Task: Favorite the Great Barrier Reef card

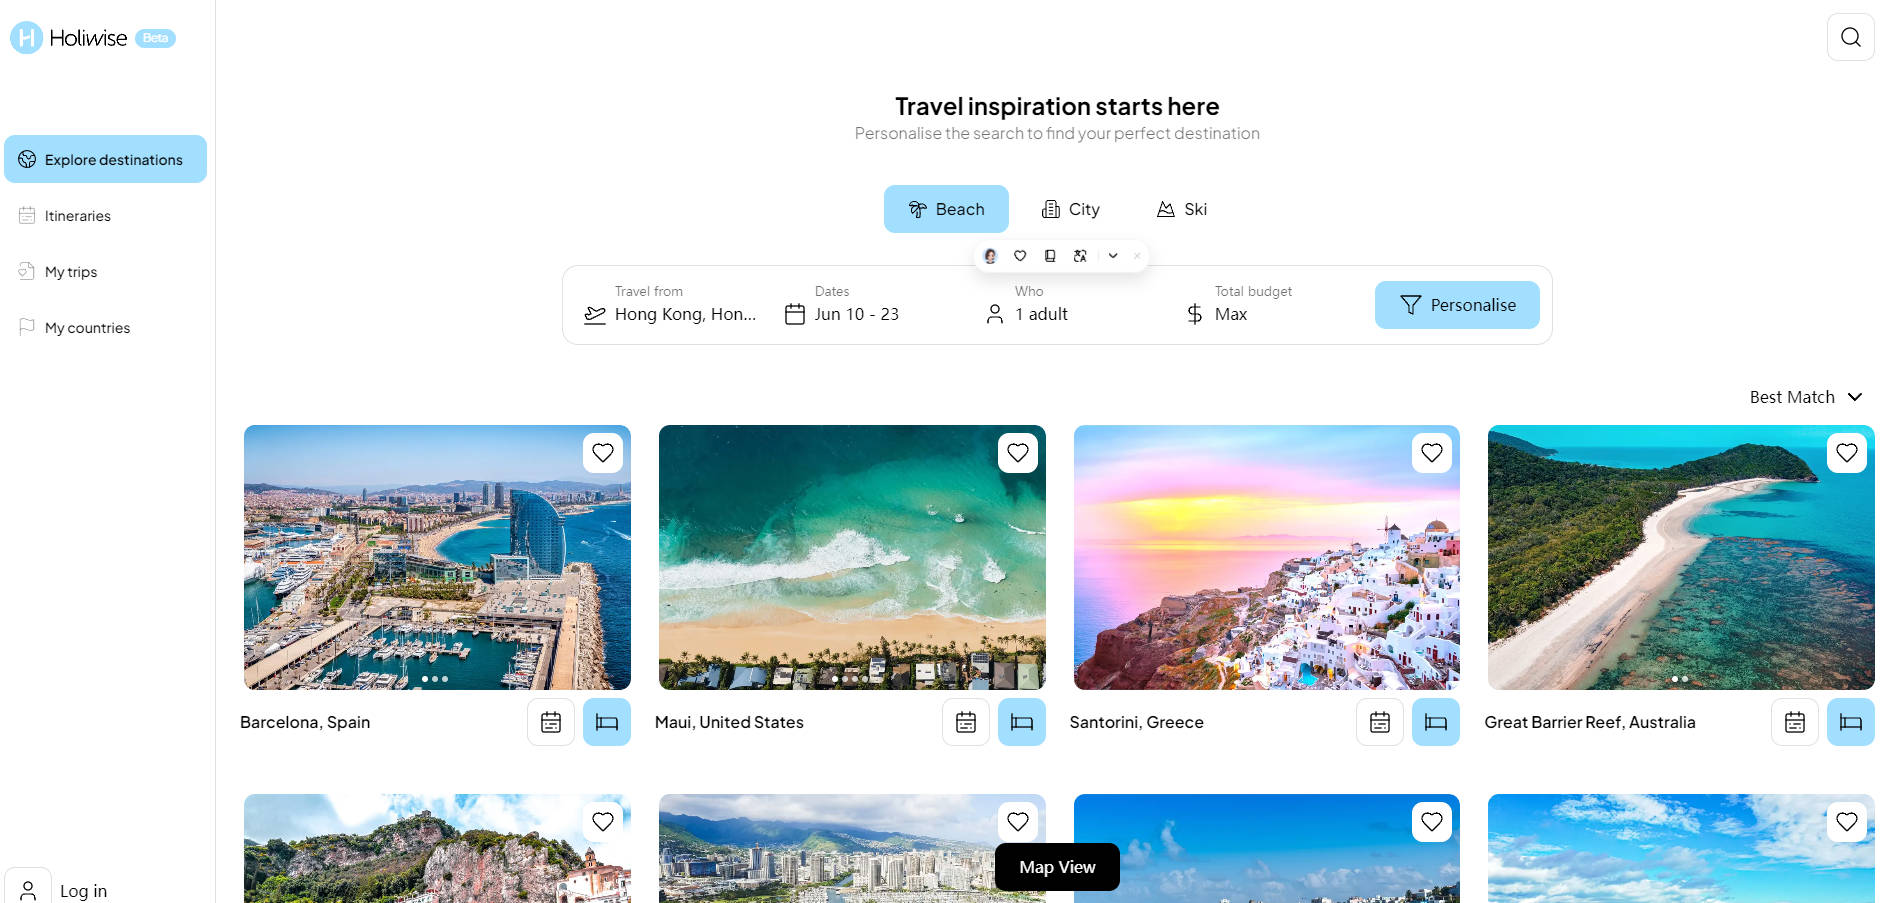Action: point(1846,453)
